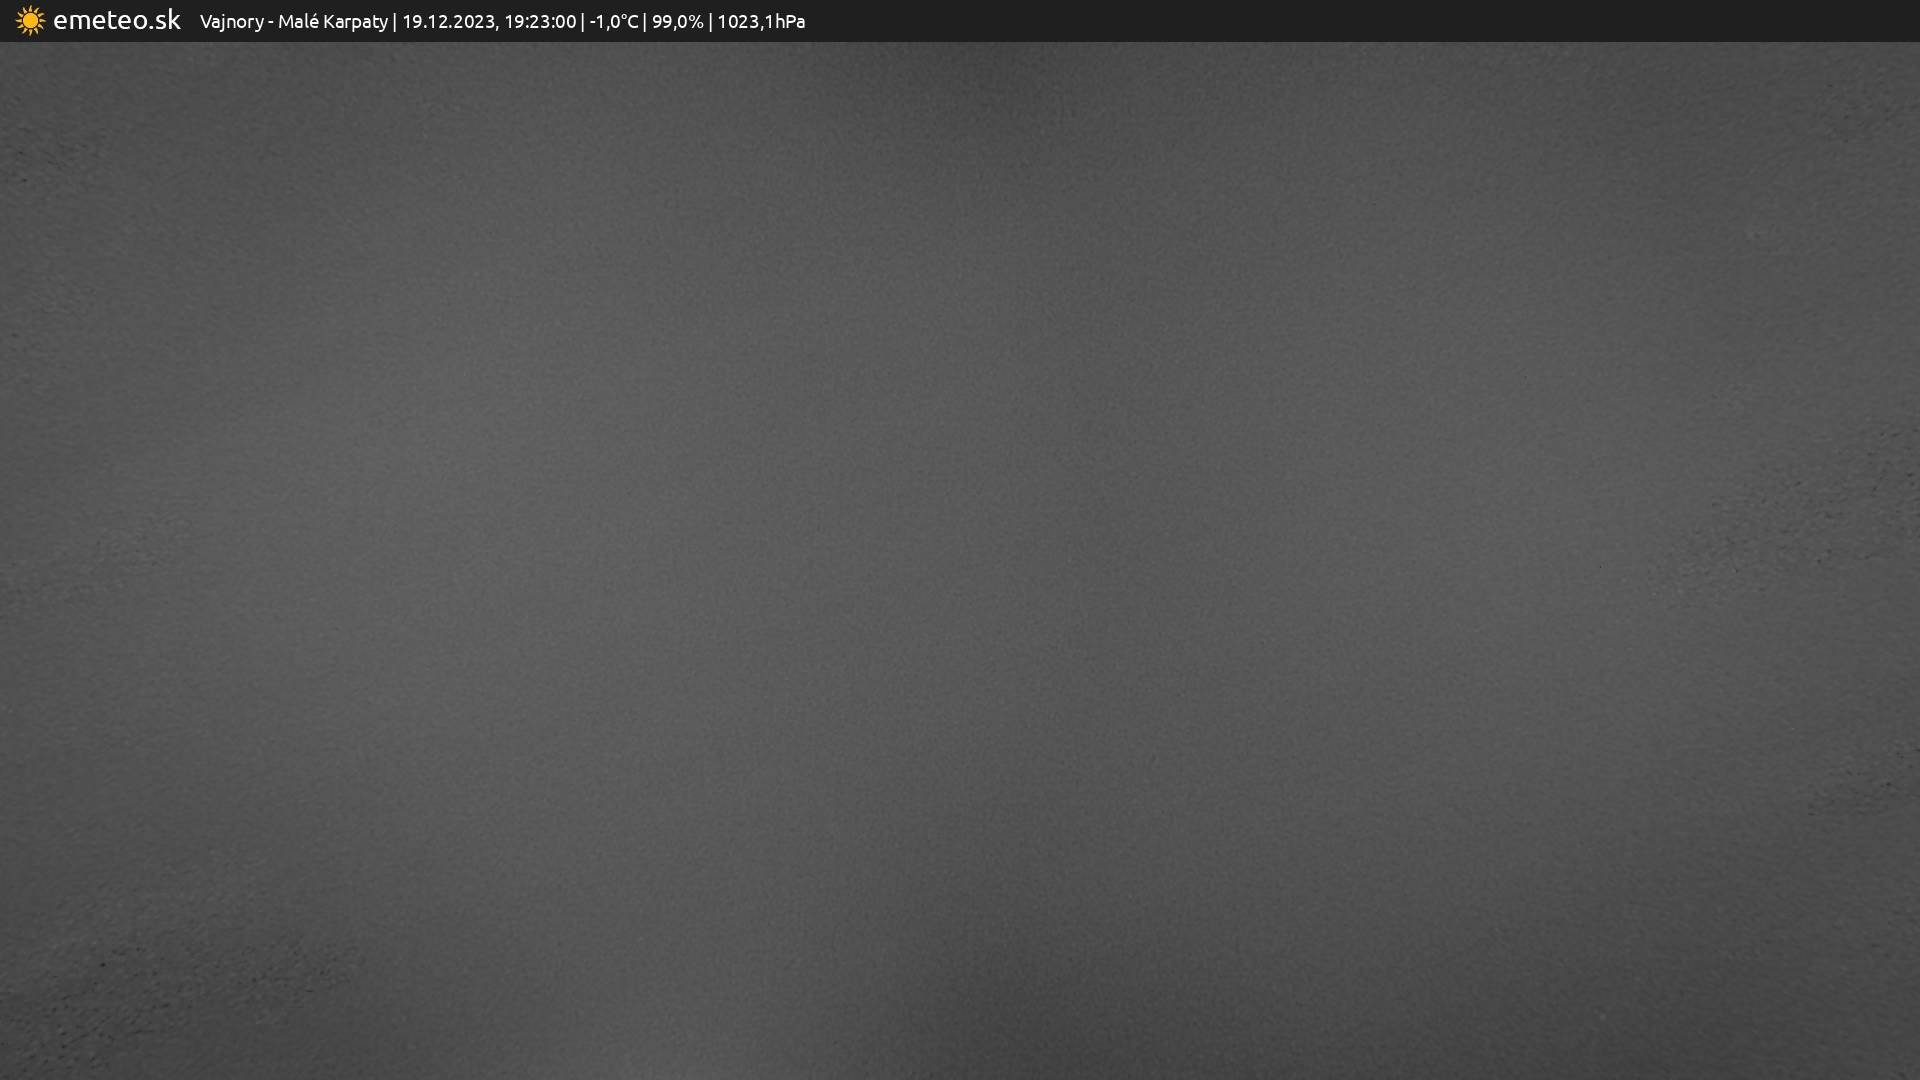1920x1080 pixels.
Task: Click the timestamp 19:23:00
Action: 540,22
